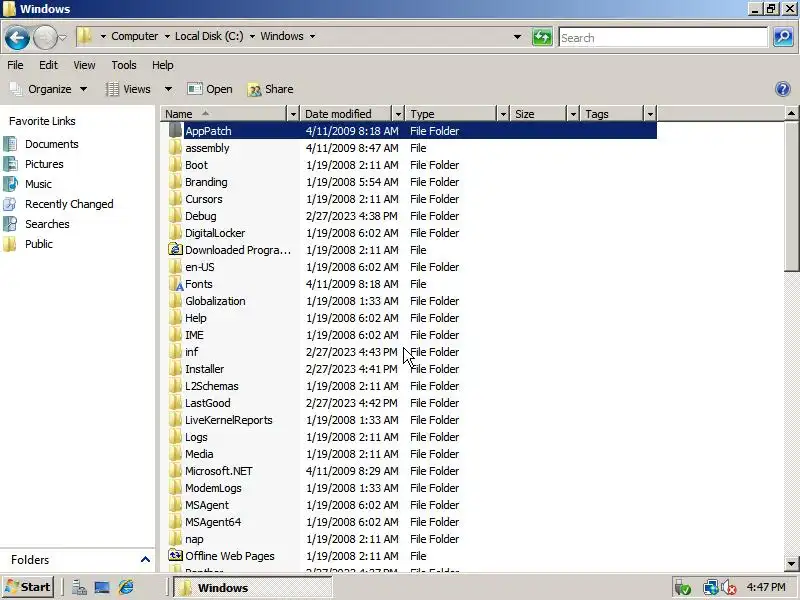Expand the Folders pane chevron
The image size is (800, 600).
tap(145, 560)
